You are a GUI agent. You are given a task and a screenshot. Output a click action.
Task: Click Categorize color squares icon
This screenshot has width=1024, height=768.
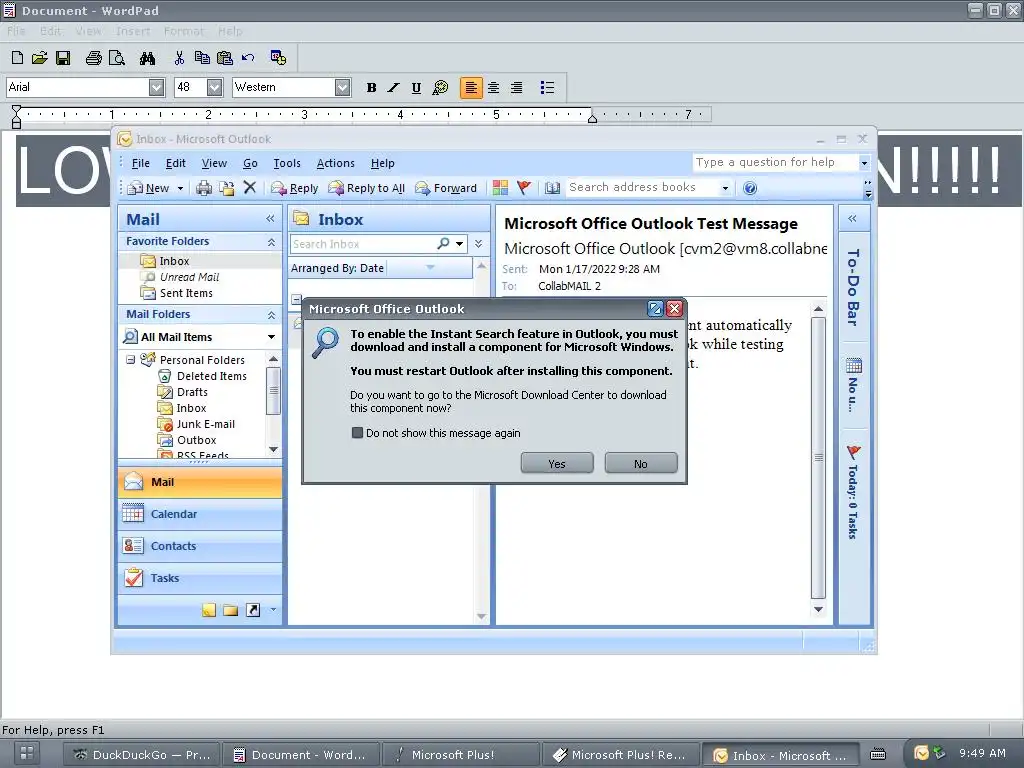click(x=500, y=188)
